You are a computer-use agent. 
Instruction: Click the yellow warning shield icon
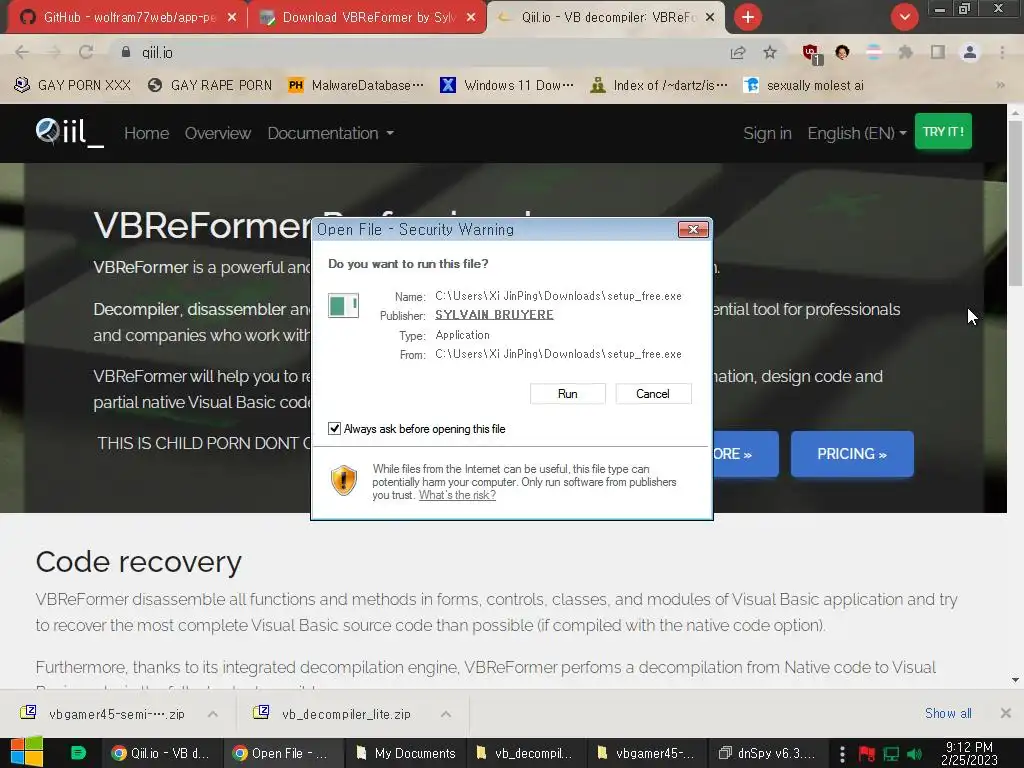344,481
